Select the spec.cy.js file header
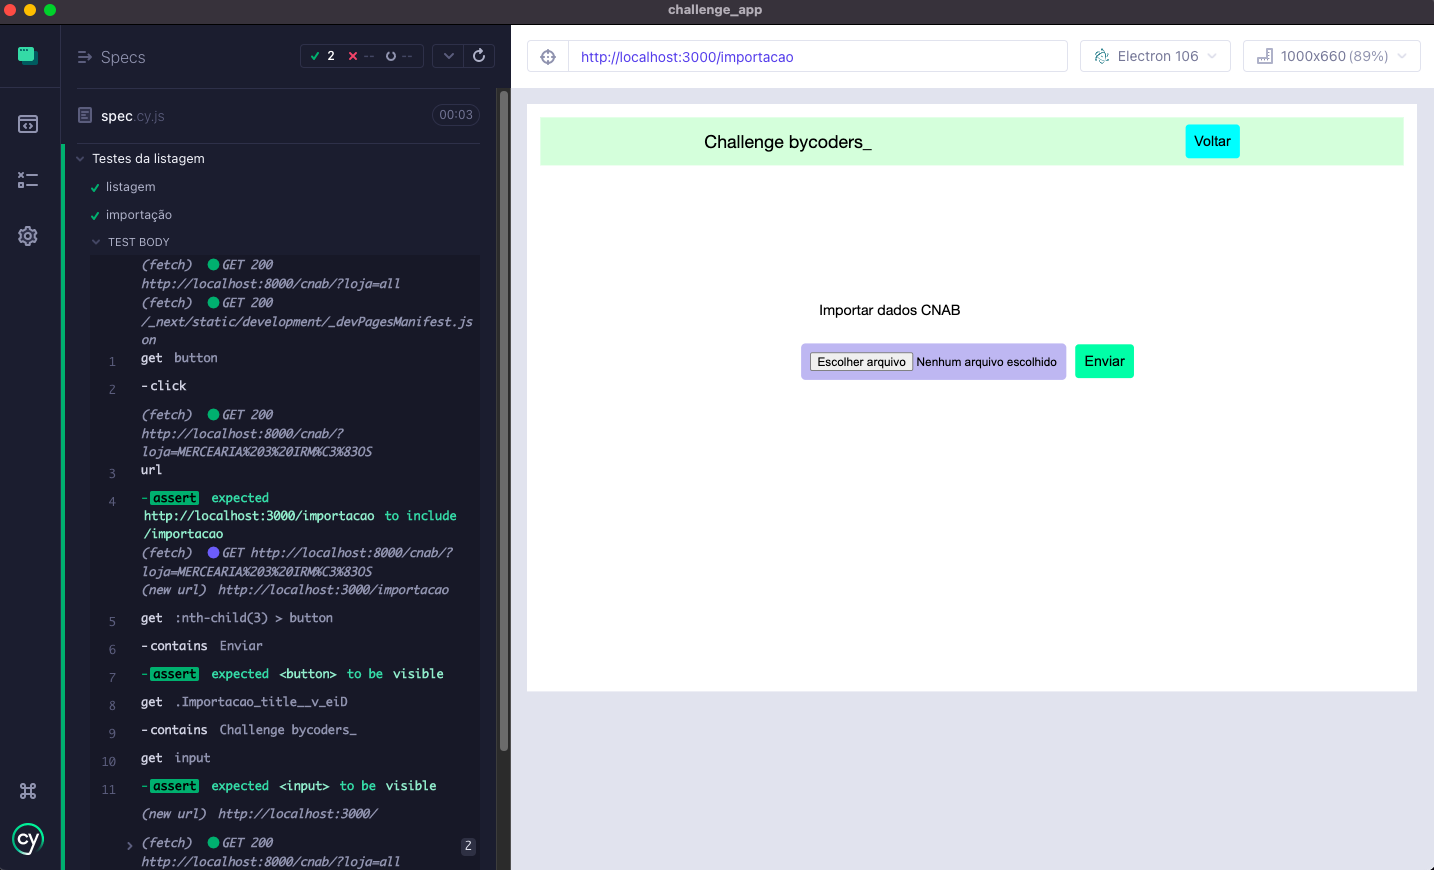This screenshot has width=1434, height=870. coord(131,115)
